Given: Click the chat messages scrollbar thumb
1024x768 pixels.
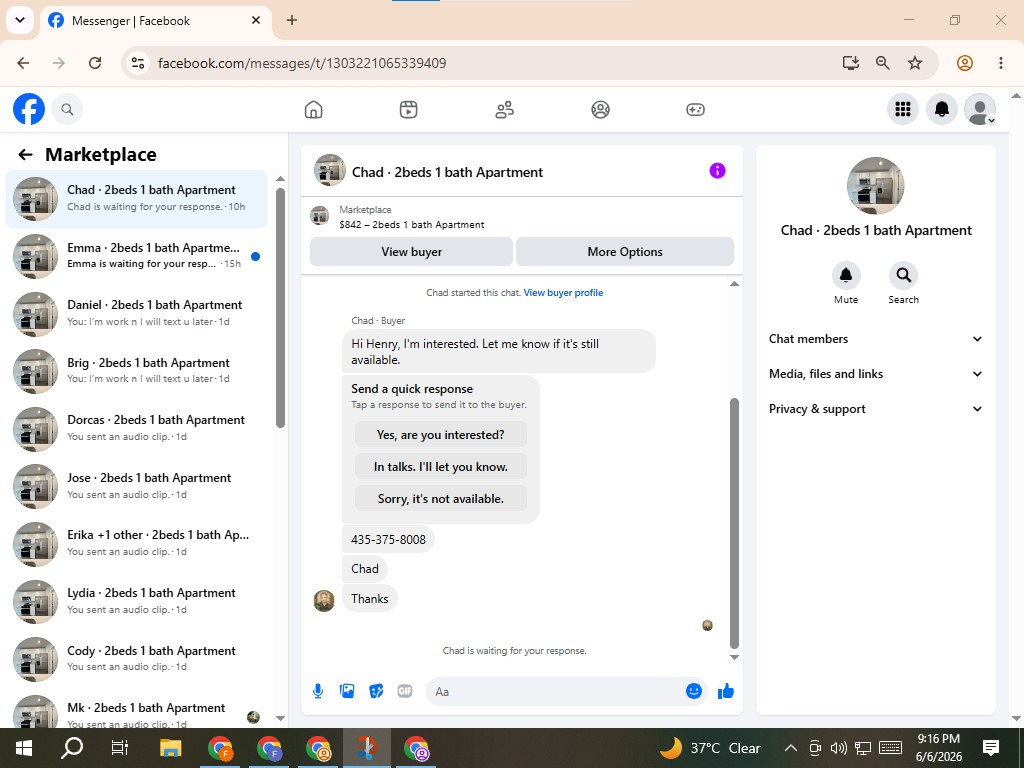Looking at the screenshot, I should 734,522.
